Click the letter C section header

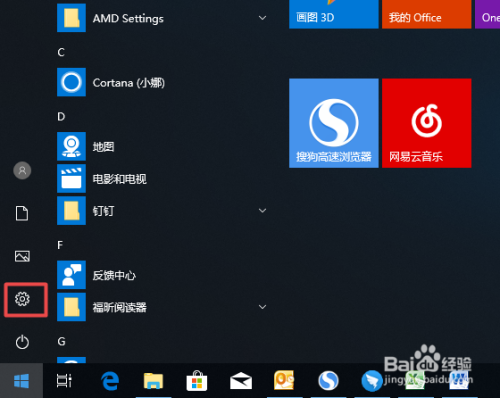(61, 52)
